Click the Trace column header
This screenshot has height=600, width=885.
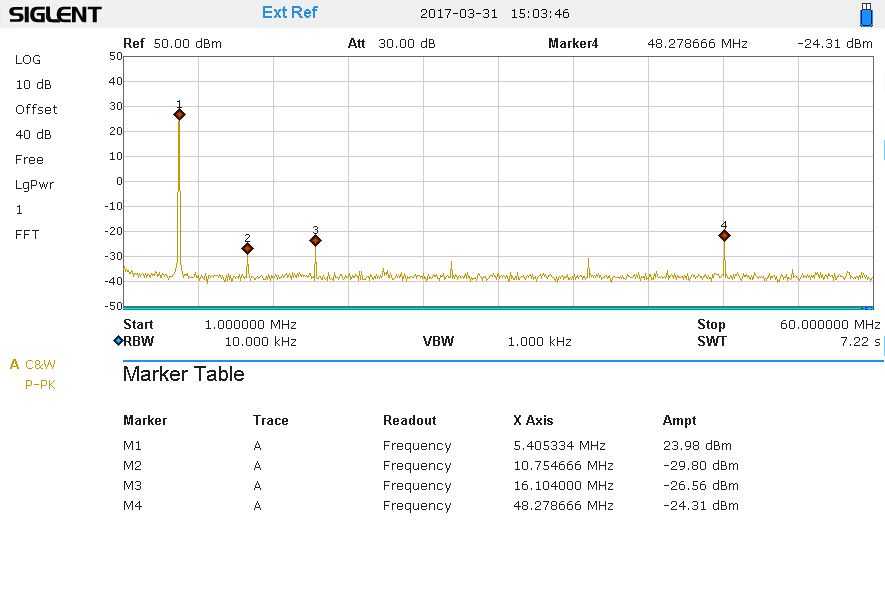pyautogui.click(x=270, y=421)
